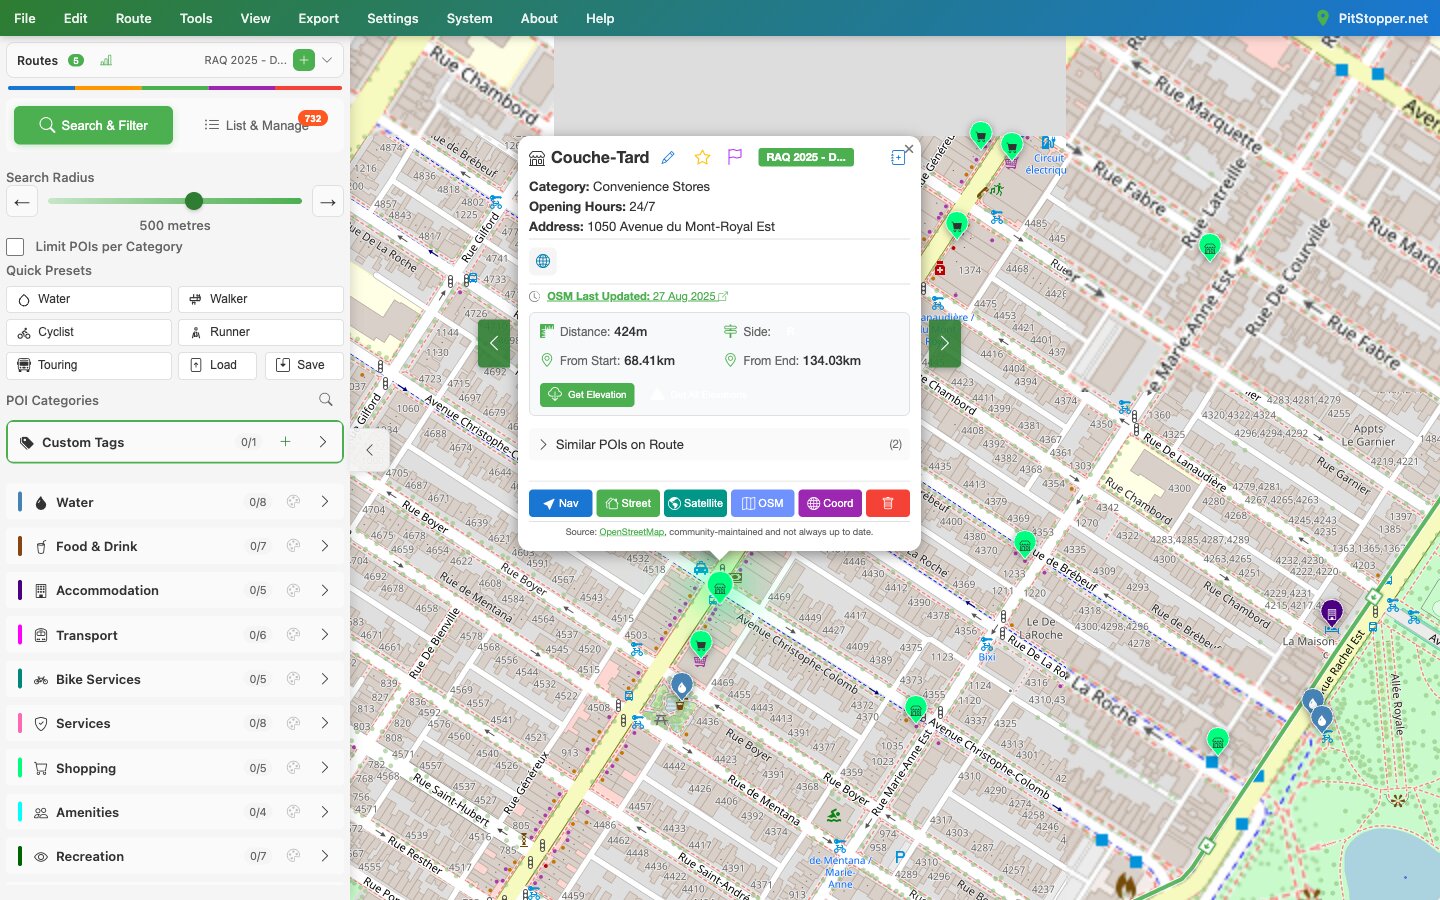Screen dimensions: 1440x900
Task: Apply the Touring quick preset
Action: 89,365
